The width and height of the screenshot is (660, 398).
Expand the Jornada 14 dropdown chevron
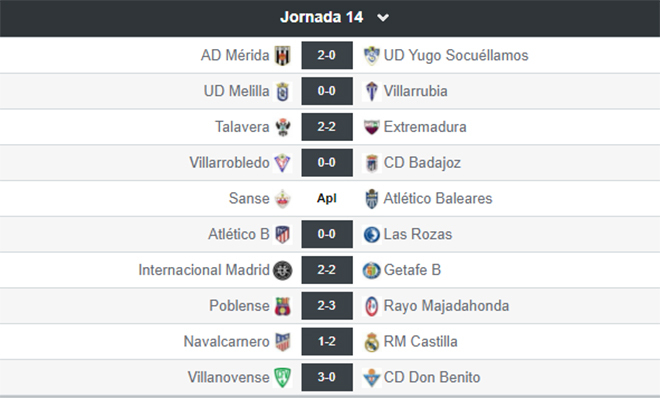click(383, 18)
